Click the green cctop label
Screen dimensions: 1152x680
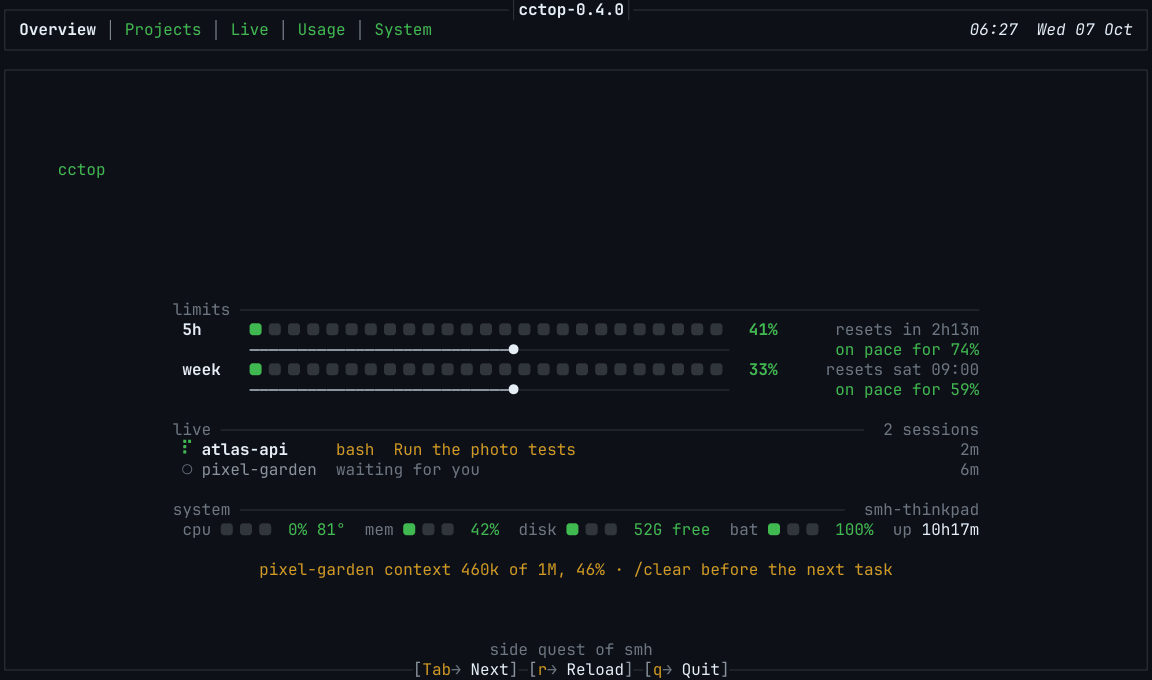[x=82, y=170]
